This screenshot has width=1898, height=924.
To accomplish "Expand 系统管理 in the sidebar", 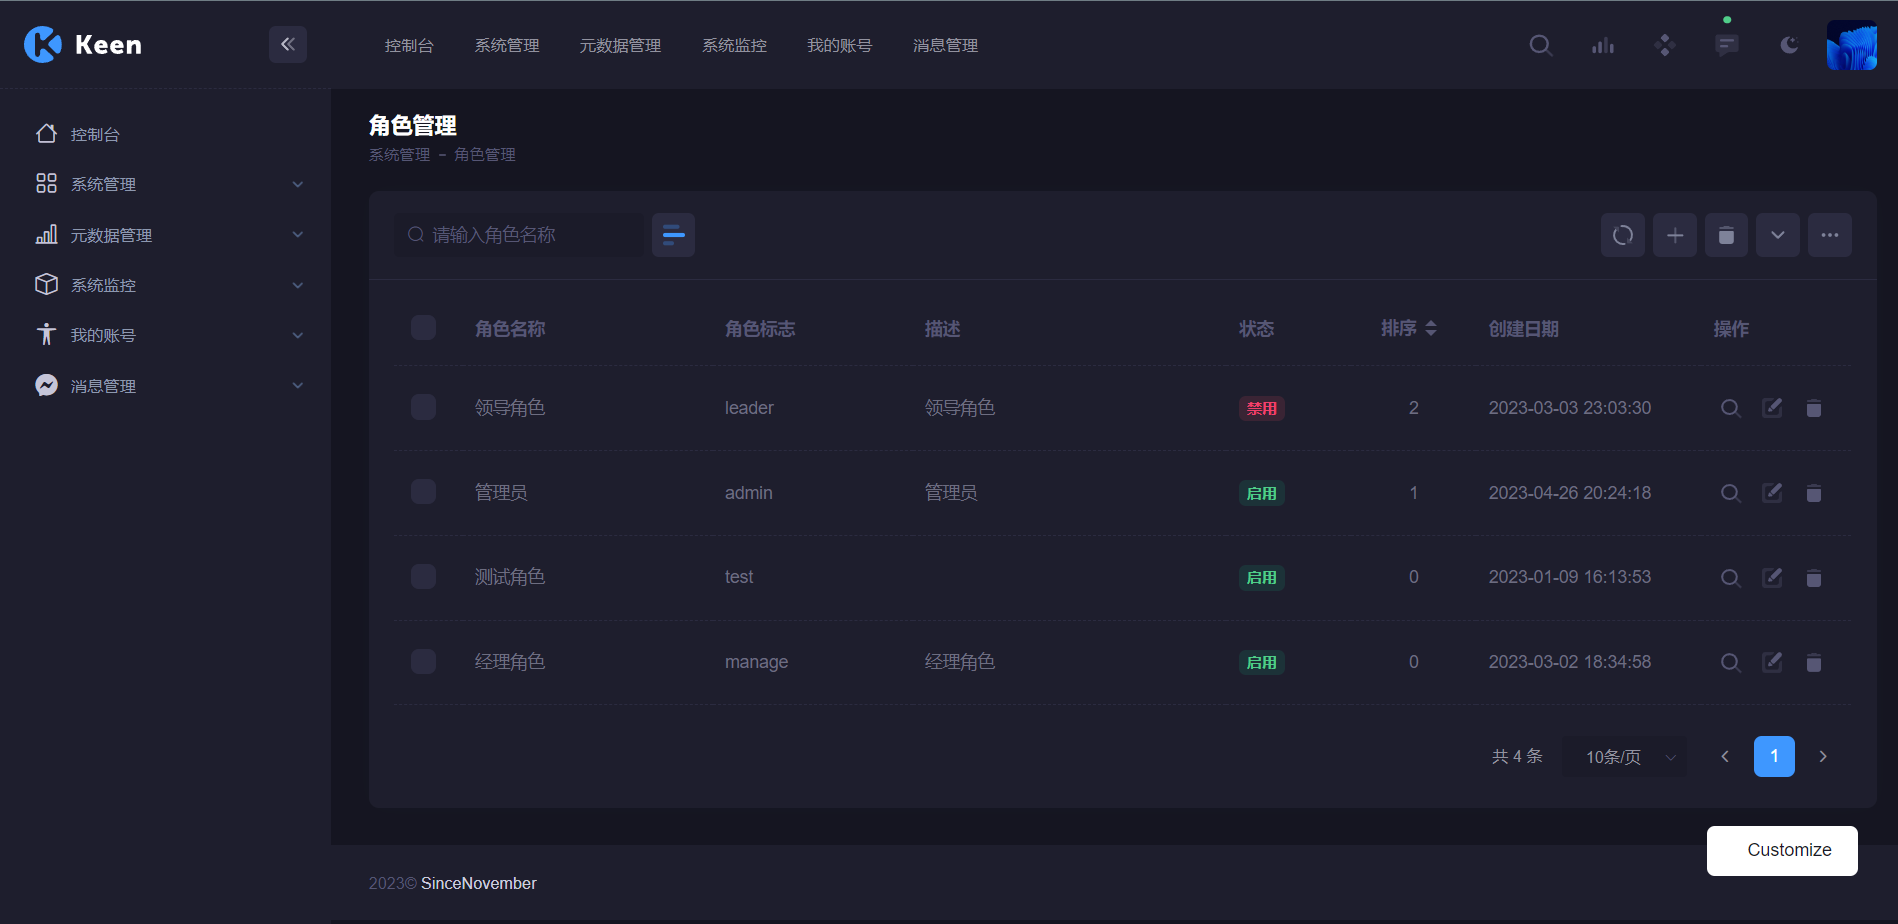I will pos(168,184).
